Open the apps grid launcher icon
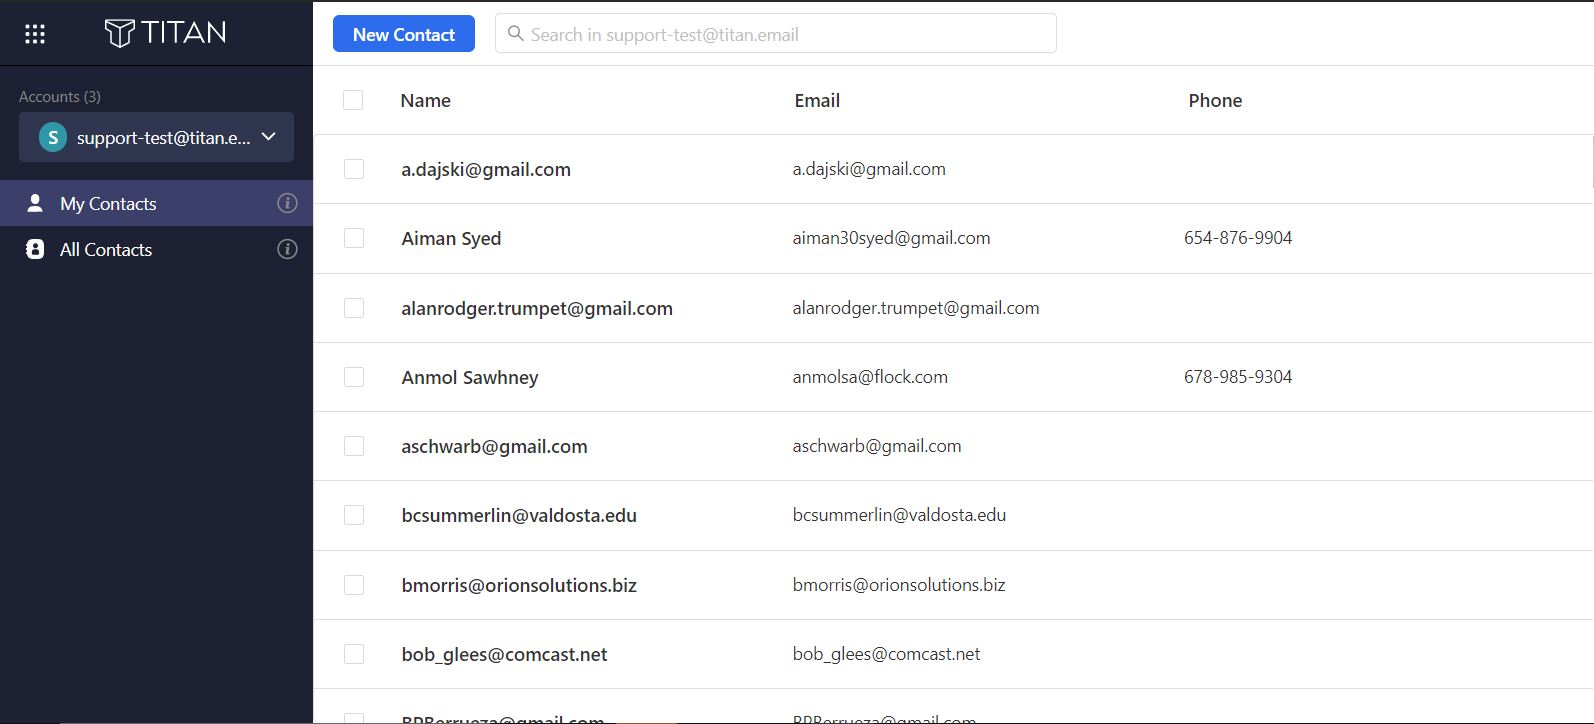 pos(35,34)
